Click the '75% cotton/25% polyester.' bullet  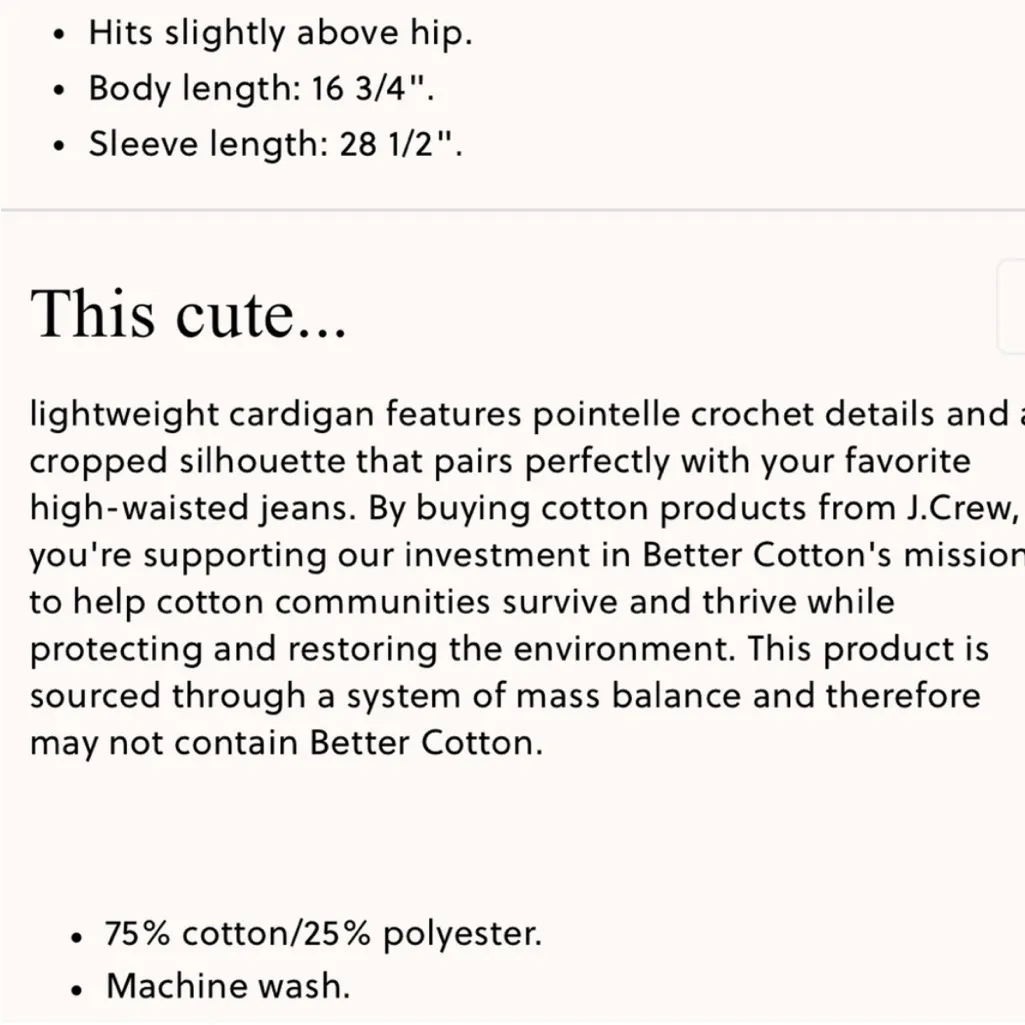[322, 934]
